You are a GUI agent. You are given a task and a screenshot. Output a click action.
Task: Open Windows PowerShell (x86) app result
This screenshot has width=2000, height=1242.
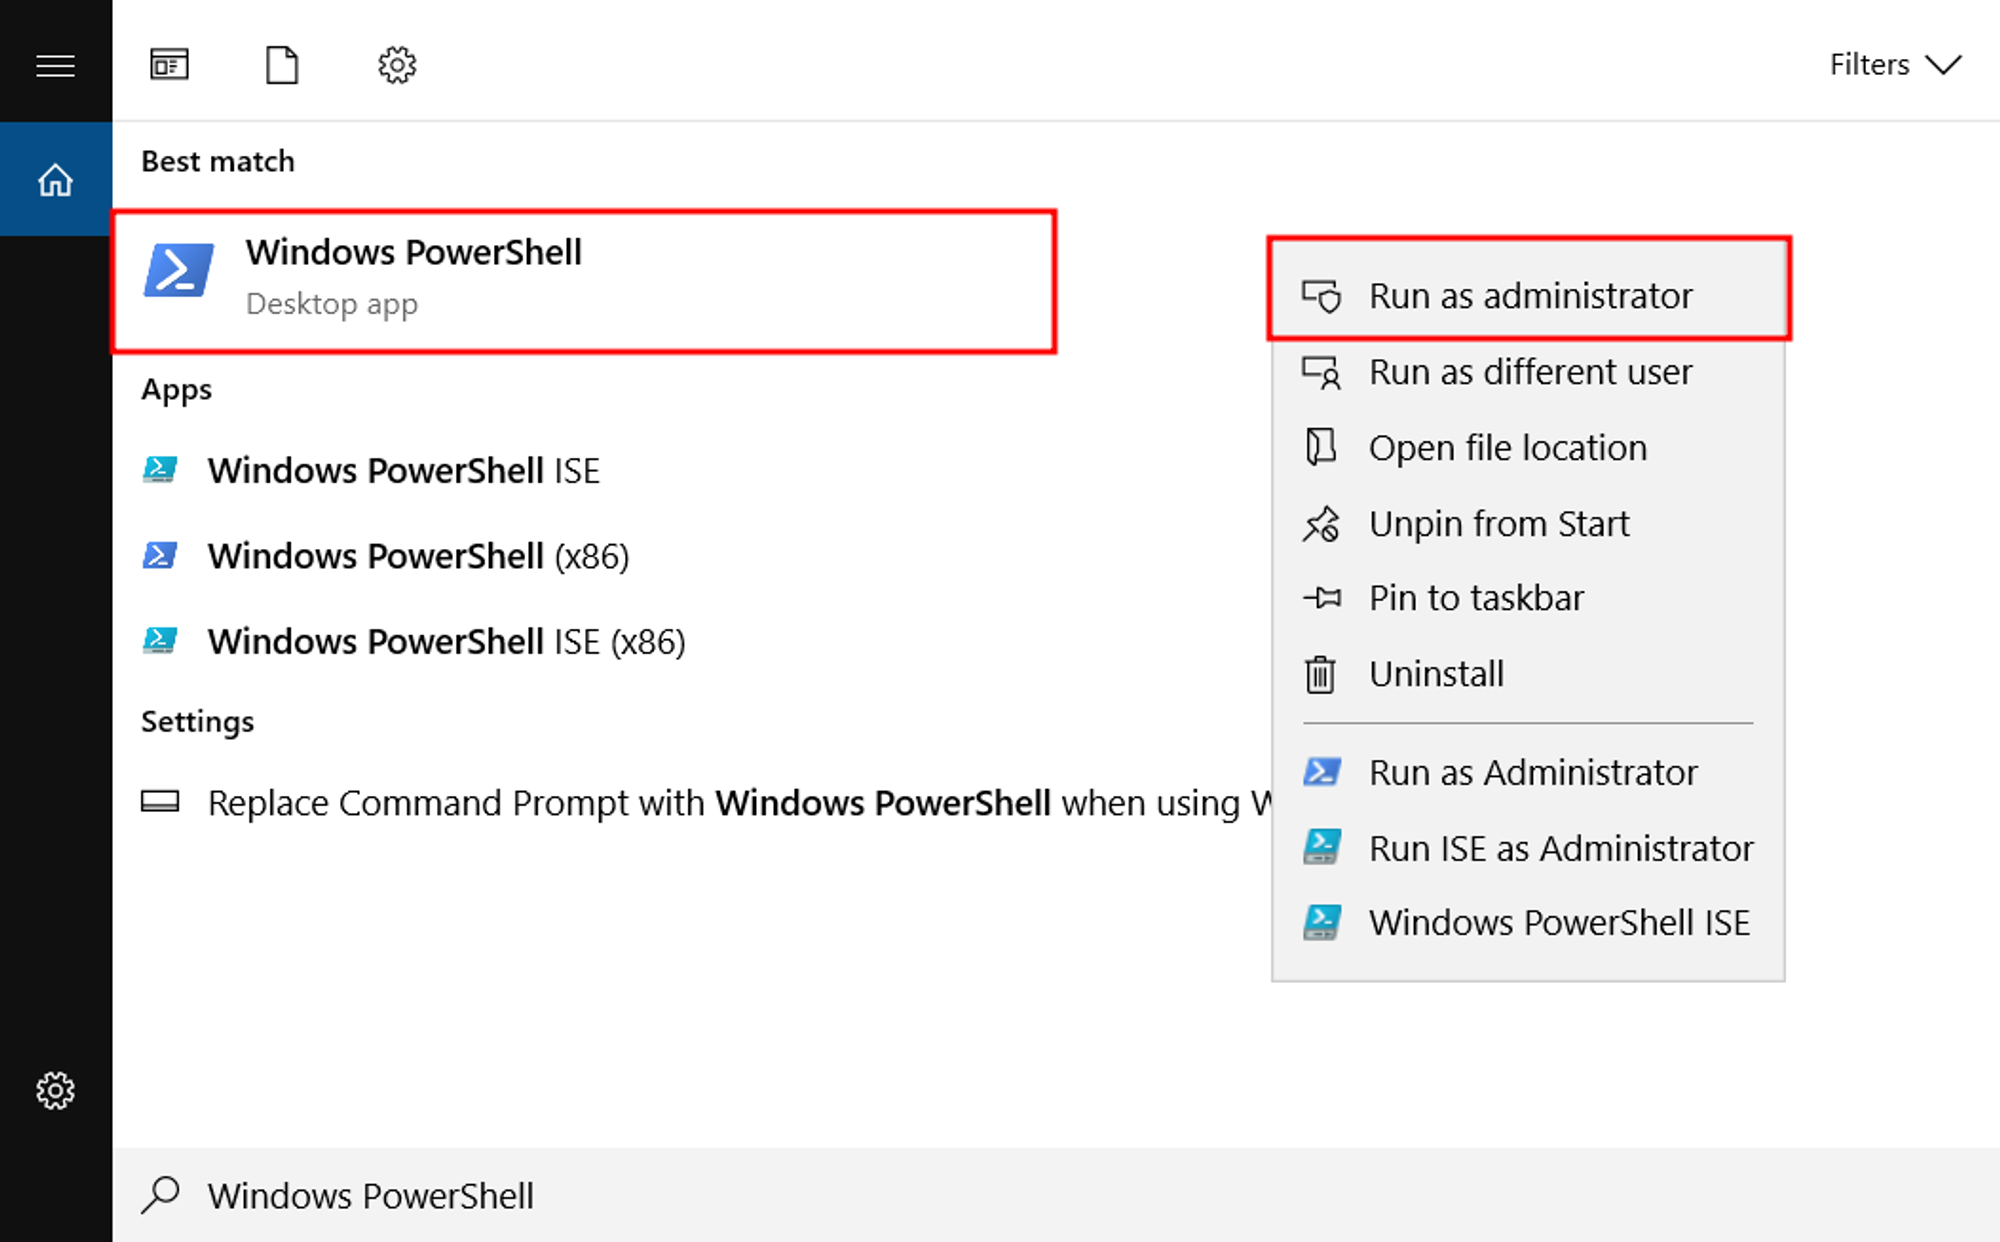tap(418, 556)
